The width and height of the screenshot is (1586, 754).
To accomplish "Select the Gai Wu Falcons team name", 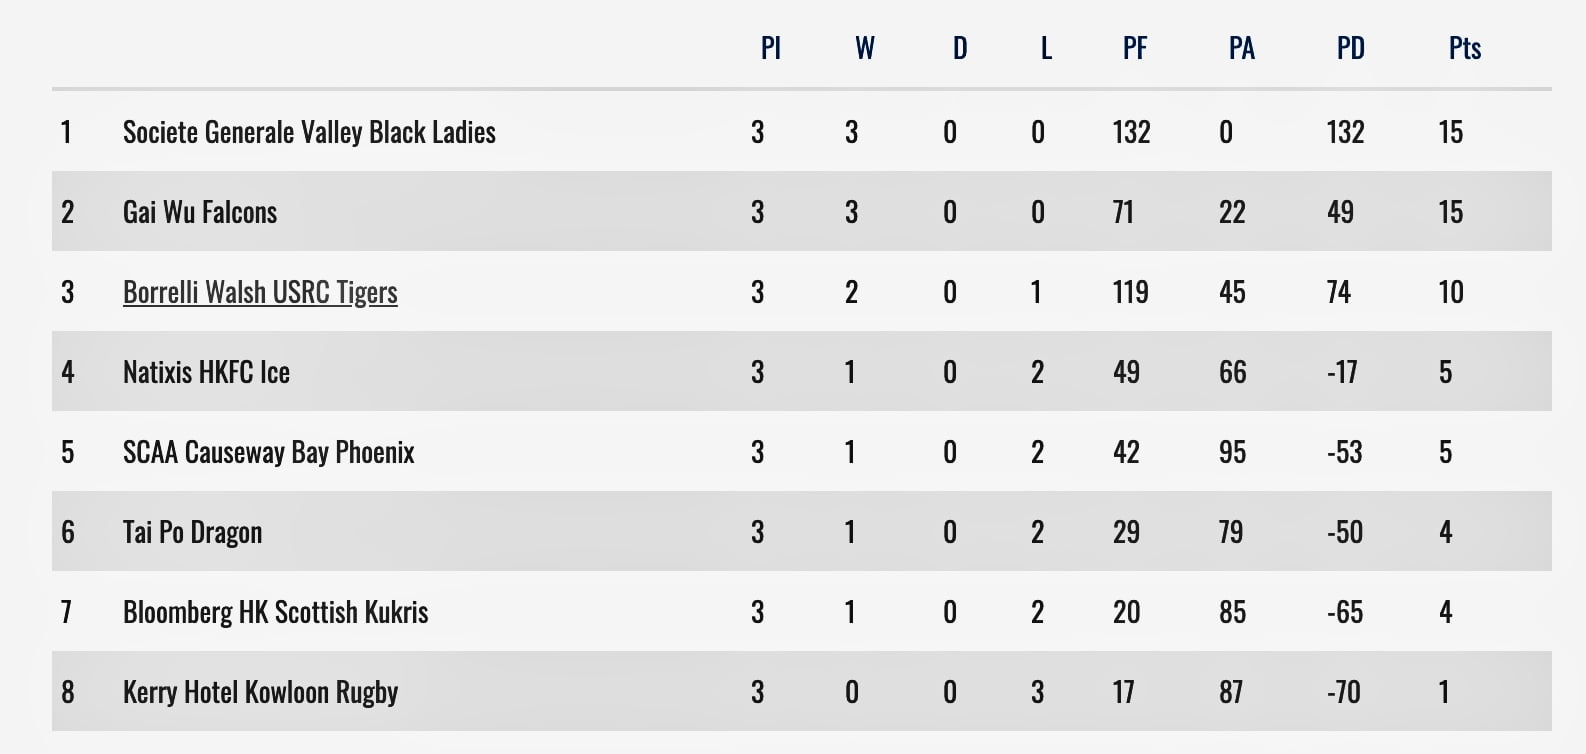I will [200, 212].
